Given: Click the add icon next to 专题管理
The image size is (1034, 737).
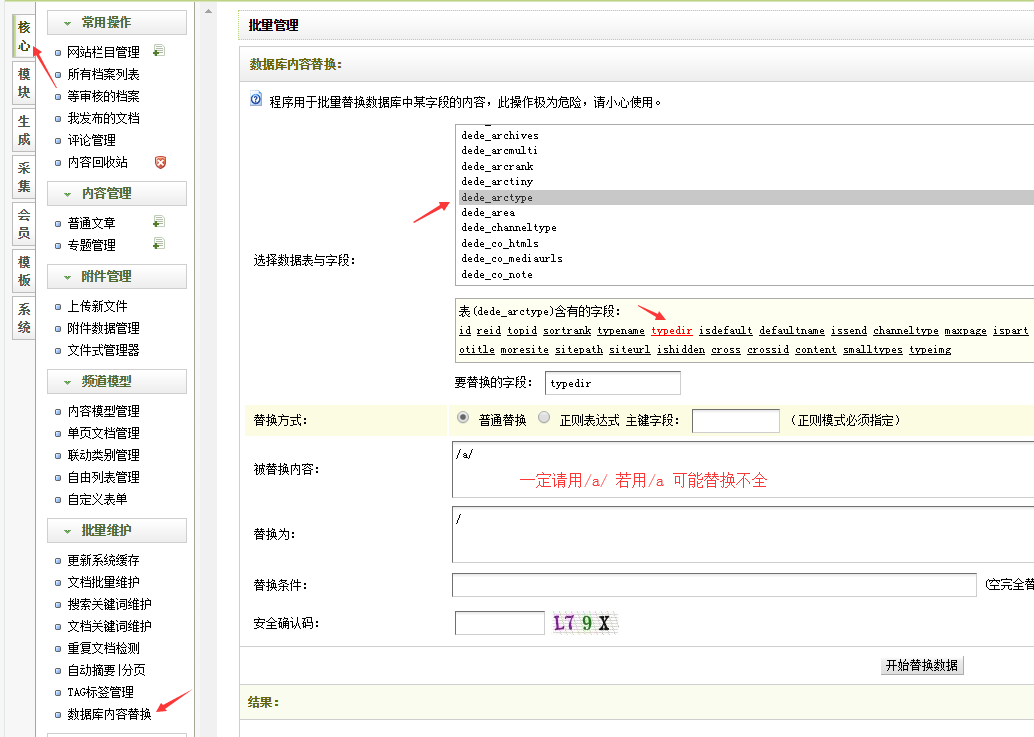Looking at the screenshot, I should click(158, 244).
